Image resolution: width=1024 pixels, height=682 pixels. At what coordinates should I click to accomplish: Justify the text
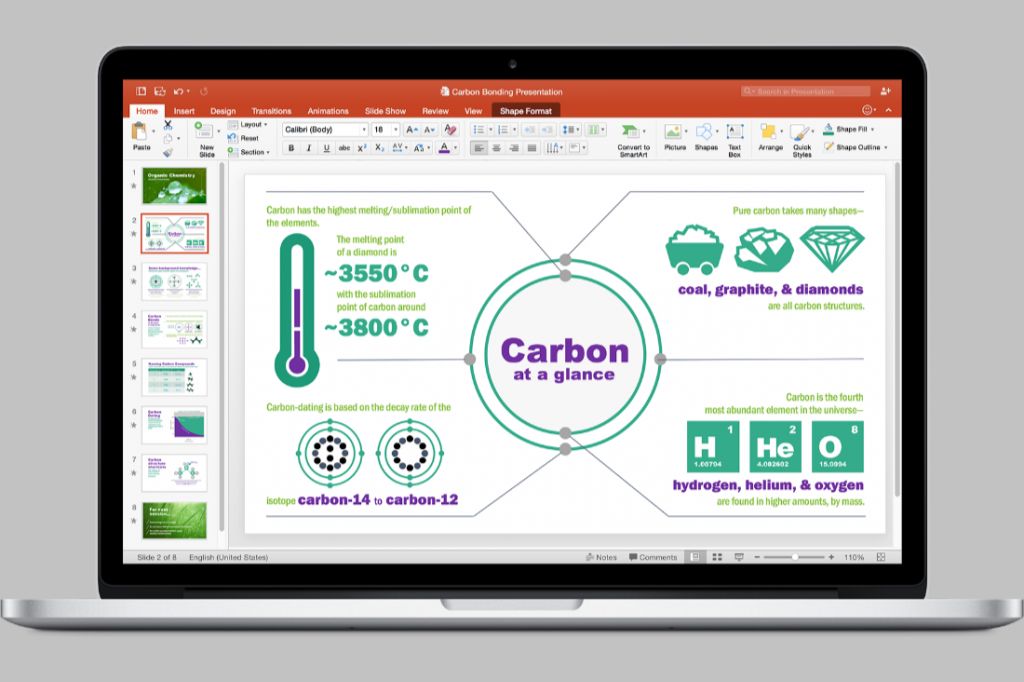tap(532, 148)
